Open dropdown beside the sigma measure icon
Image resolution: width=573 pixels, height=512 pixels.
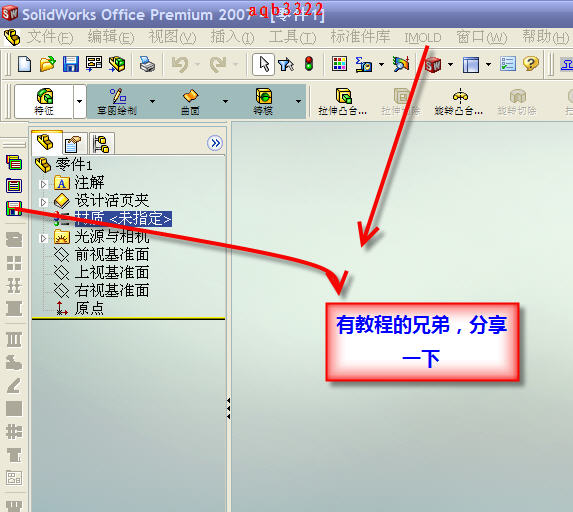(x=382, y=65)
